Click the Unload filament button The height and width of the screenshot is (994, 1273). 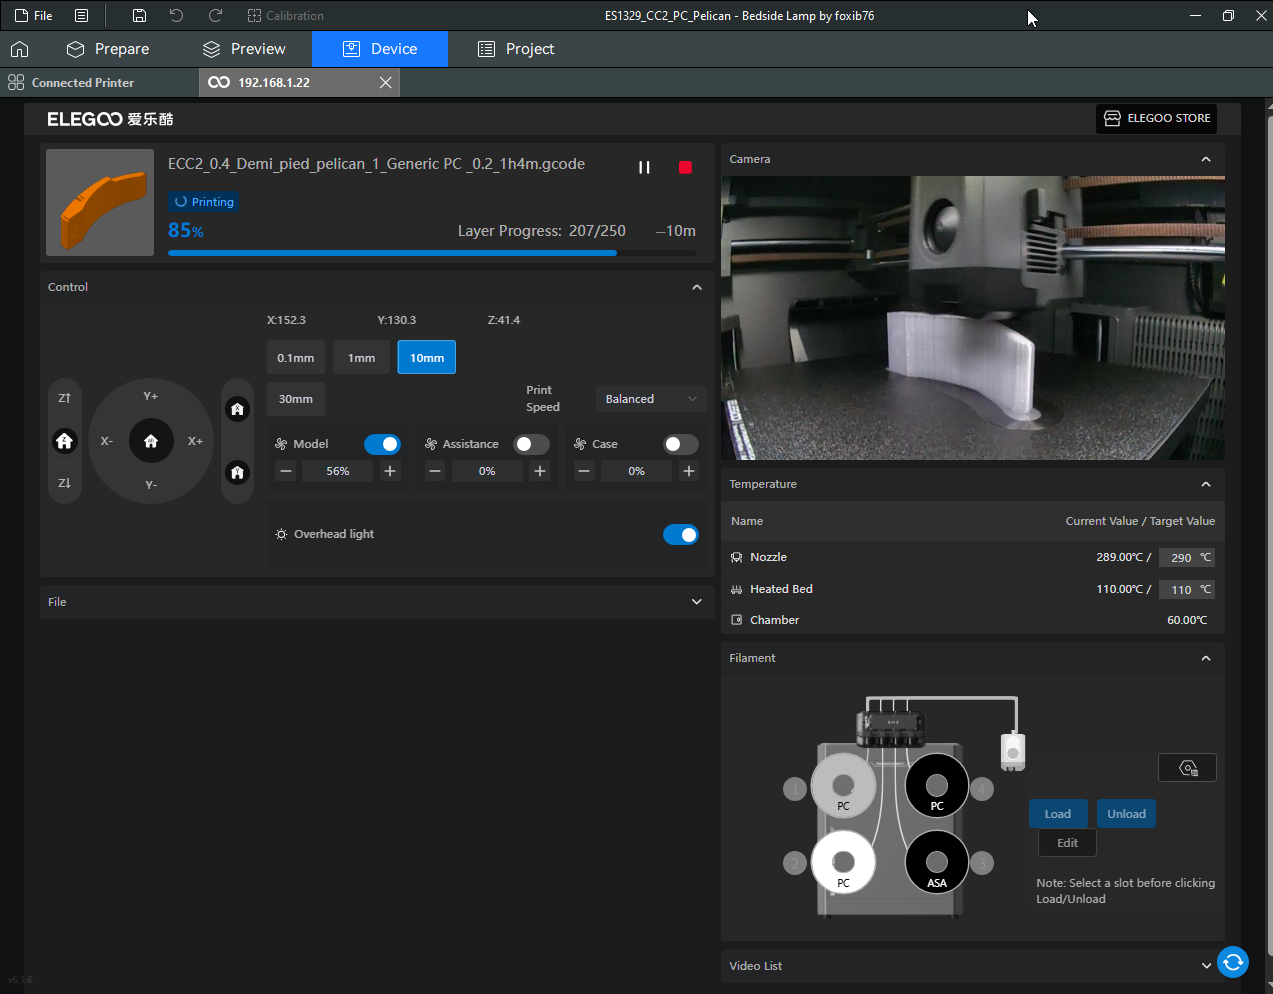coord(1126,814)
